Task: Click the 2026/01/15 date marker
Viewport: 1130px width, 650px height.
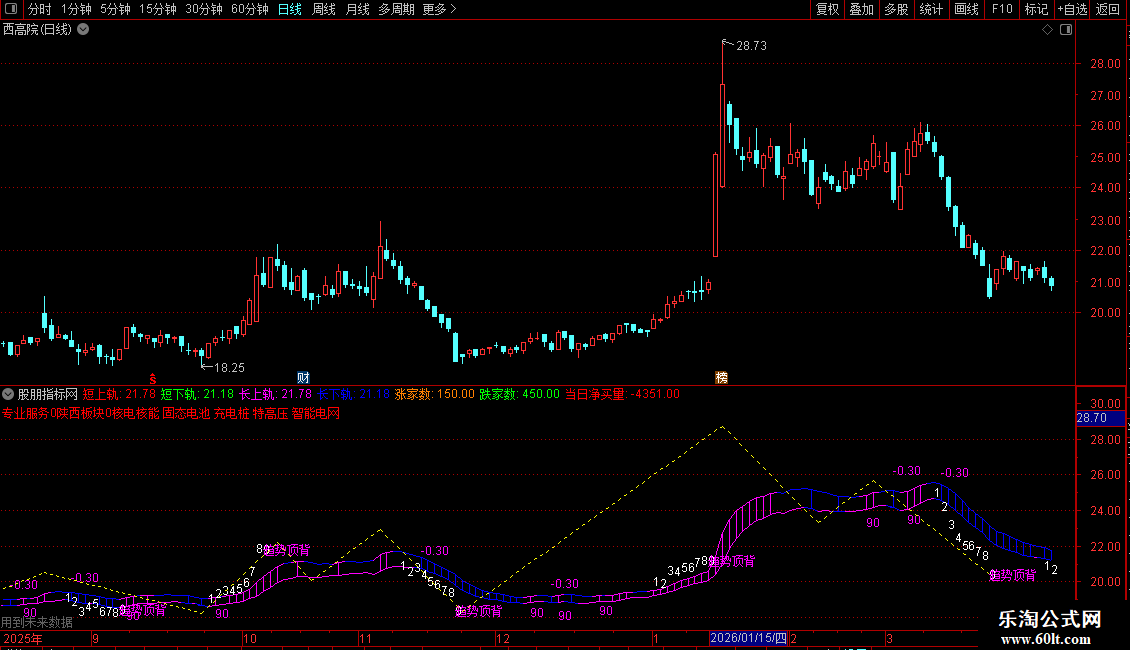Action: 748,638
